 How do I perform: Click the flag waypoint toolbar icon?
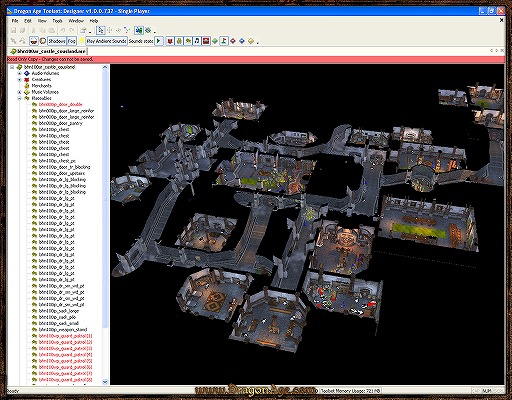tap(224, 41)
